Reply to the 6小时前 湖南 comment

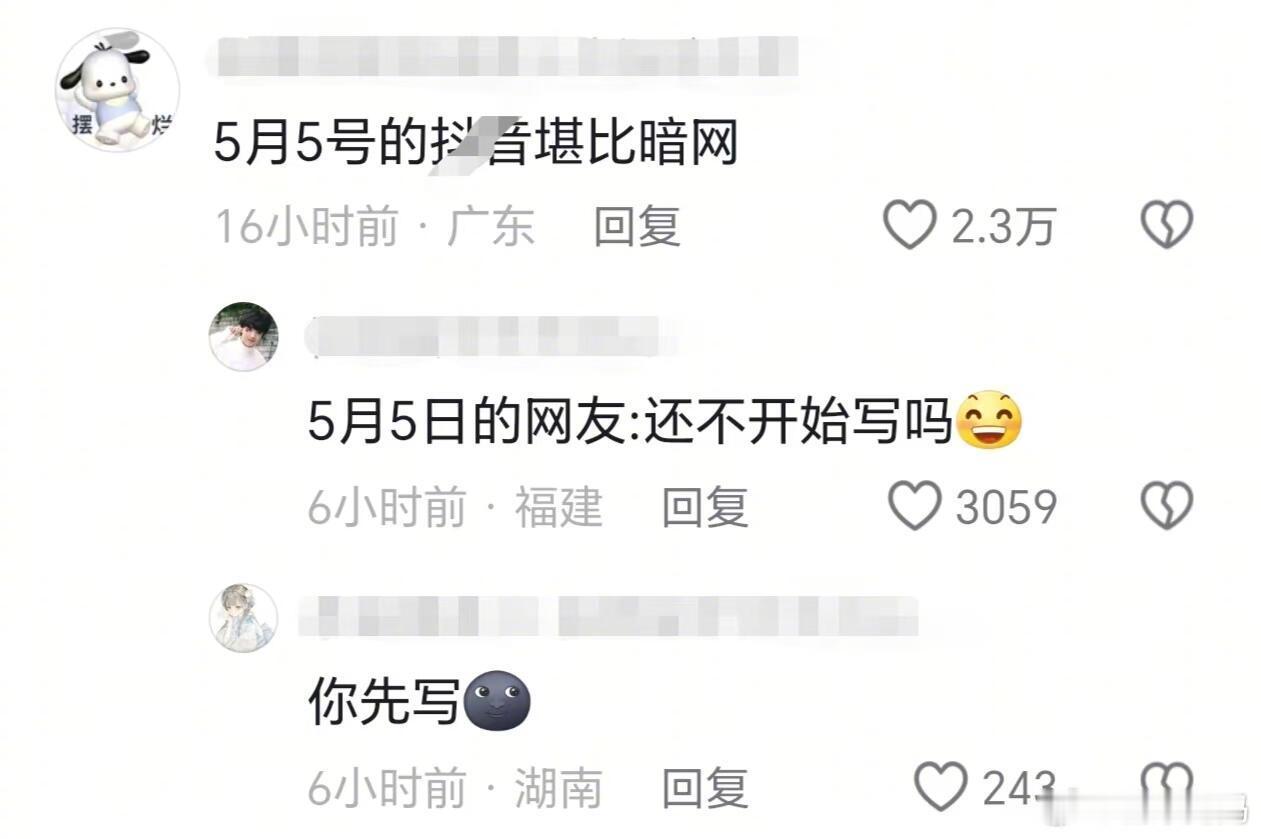point(705,789)
